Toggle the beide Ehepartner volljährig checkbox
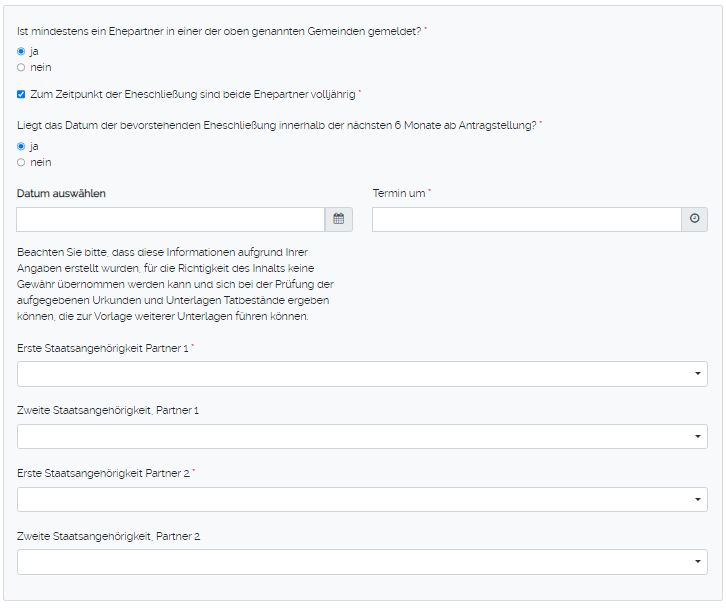726x608 pixels. [21, 94]
